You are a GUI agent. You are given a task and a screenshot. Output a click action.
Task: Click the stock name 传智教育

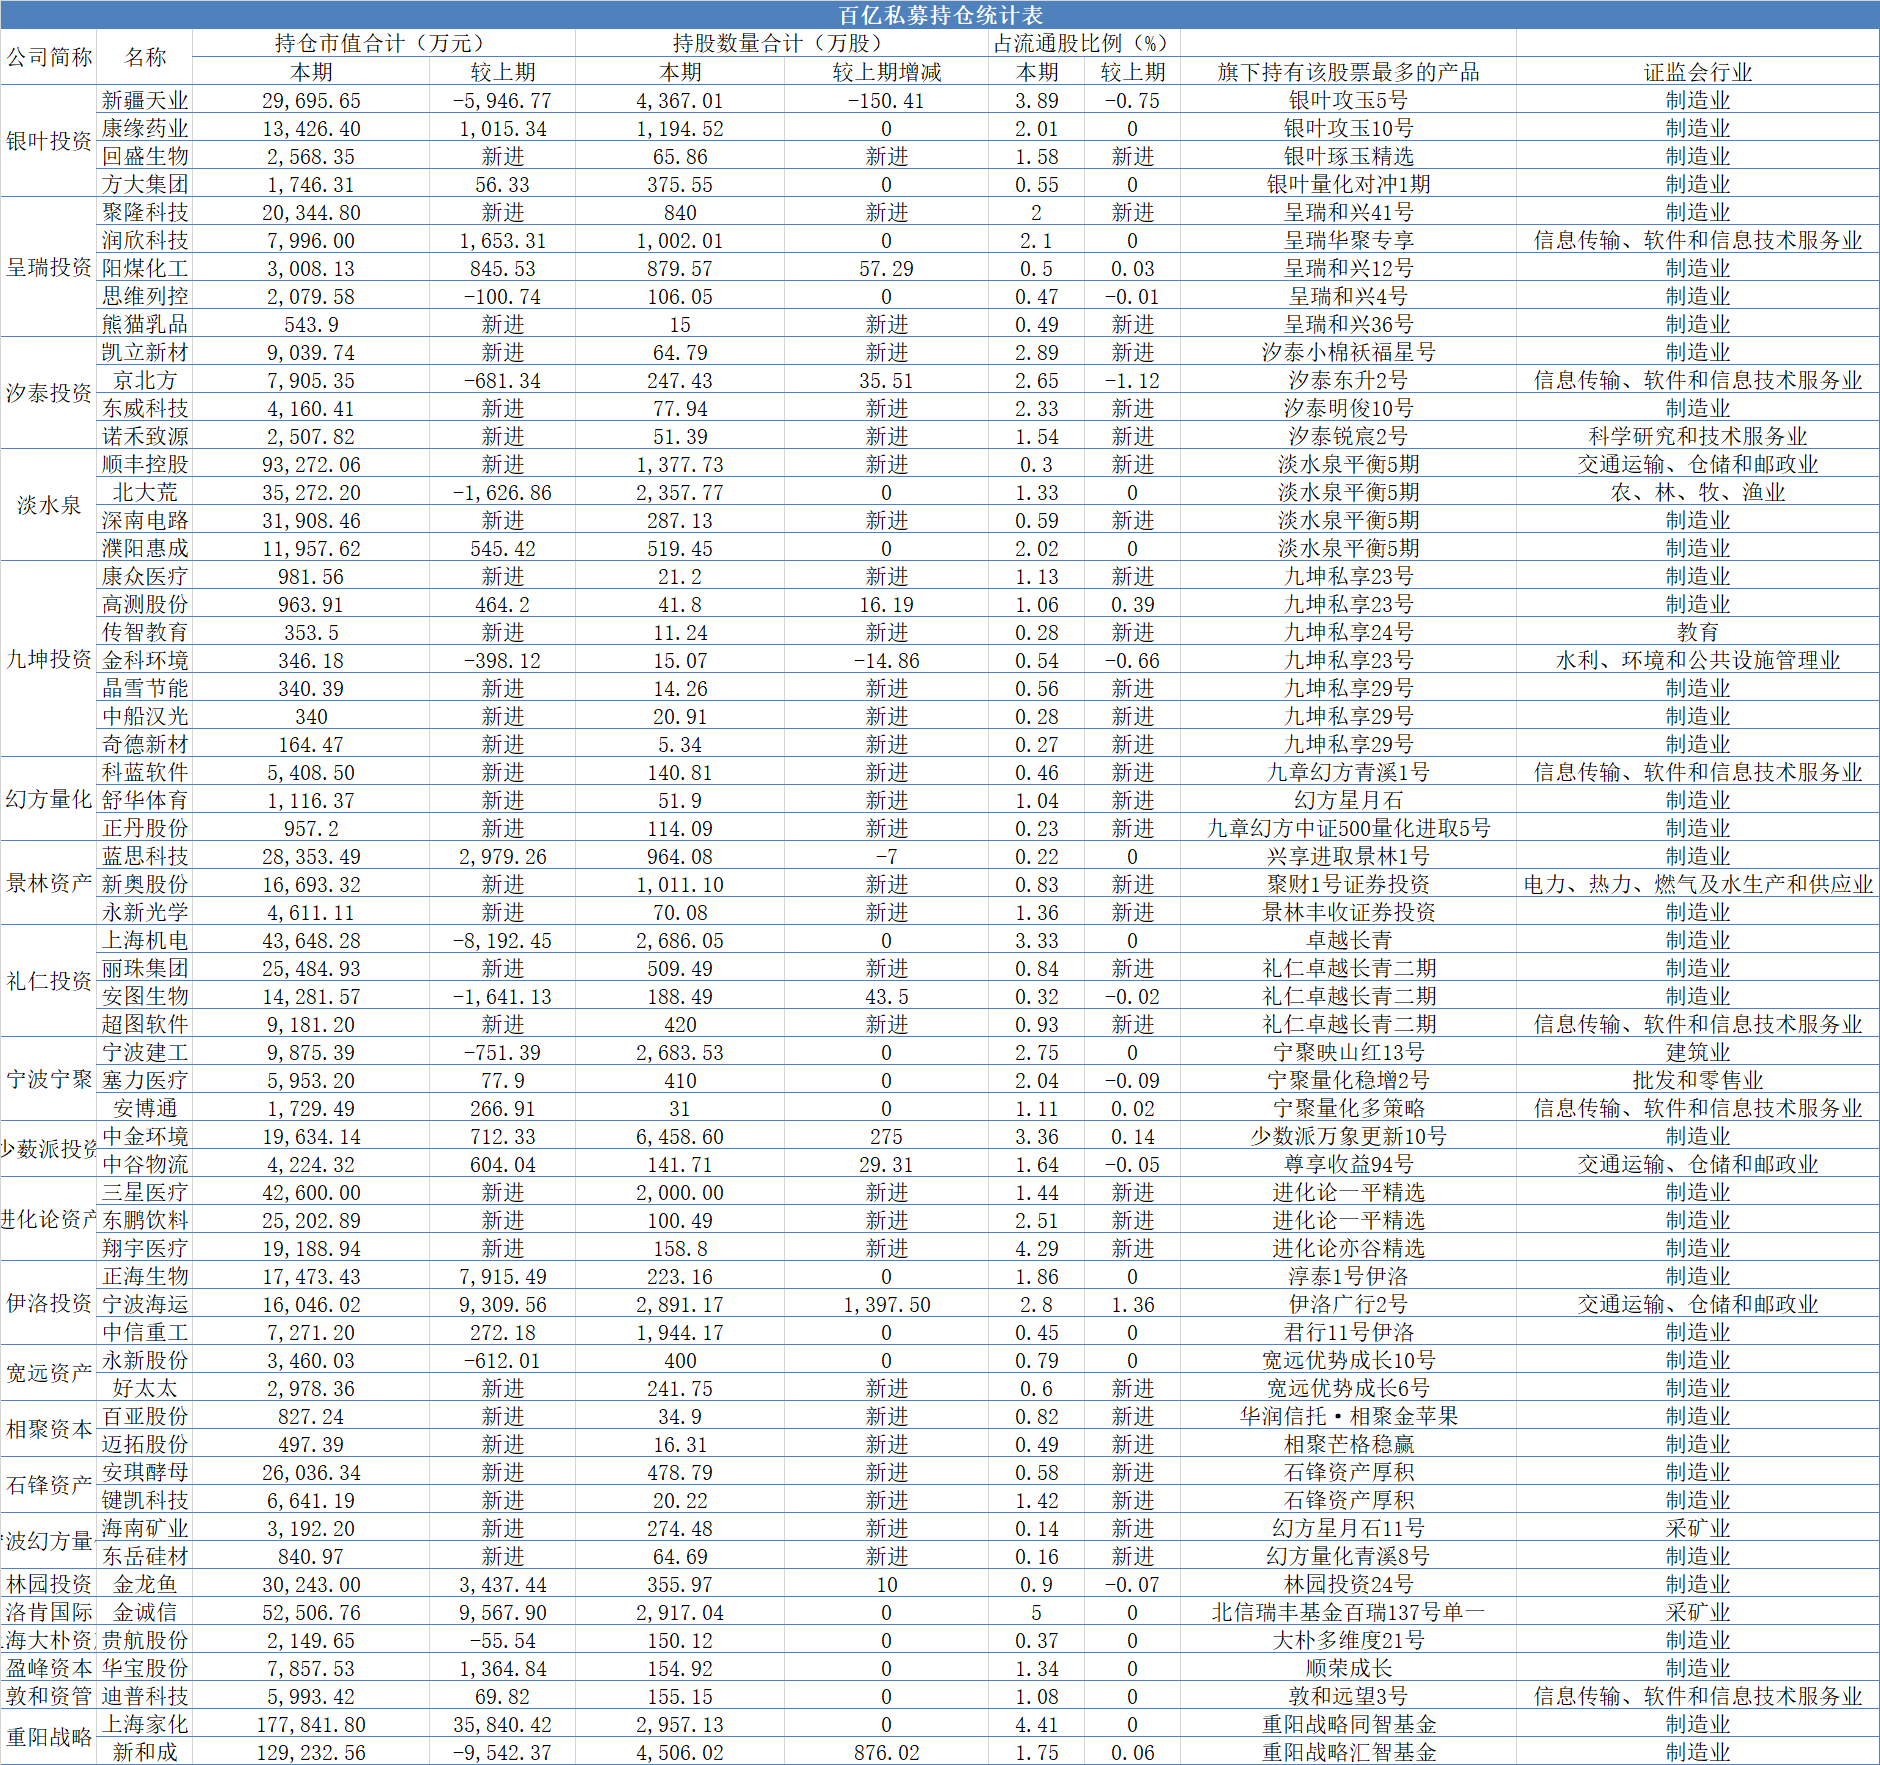coord(145,632)
